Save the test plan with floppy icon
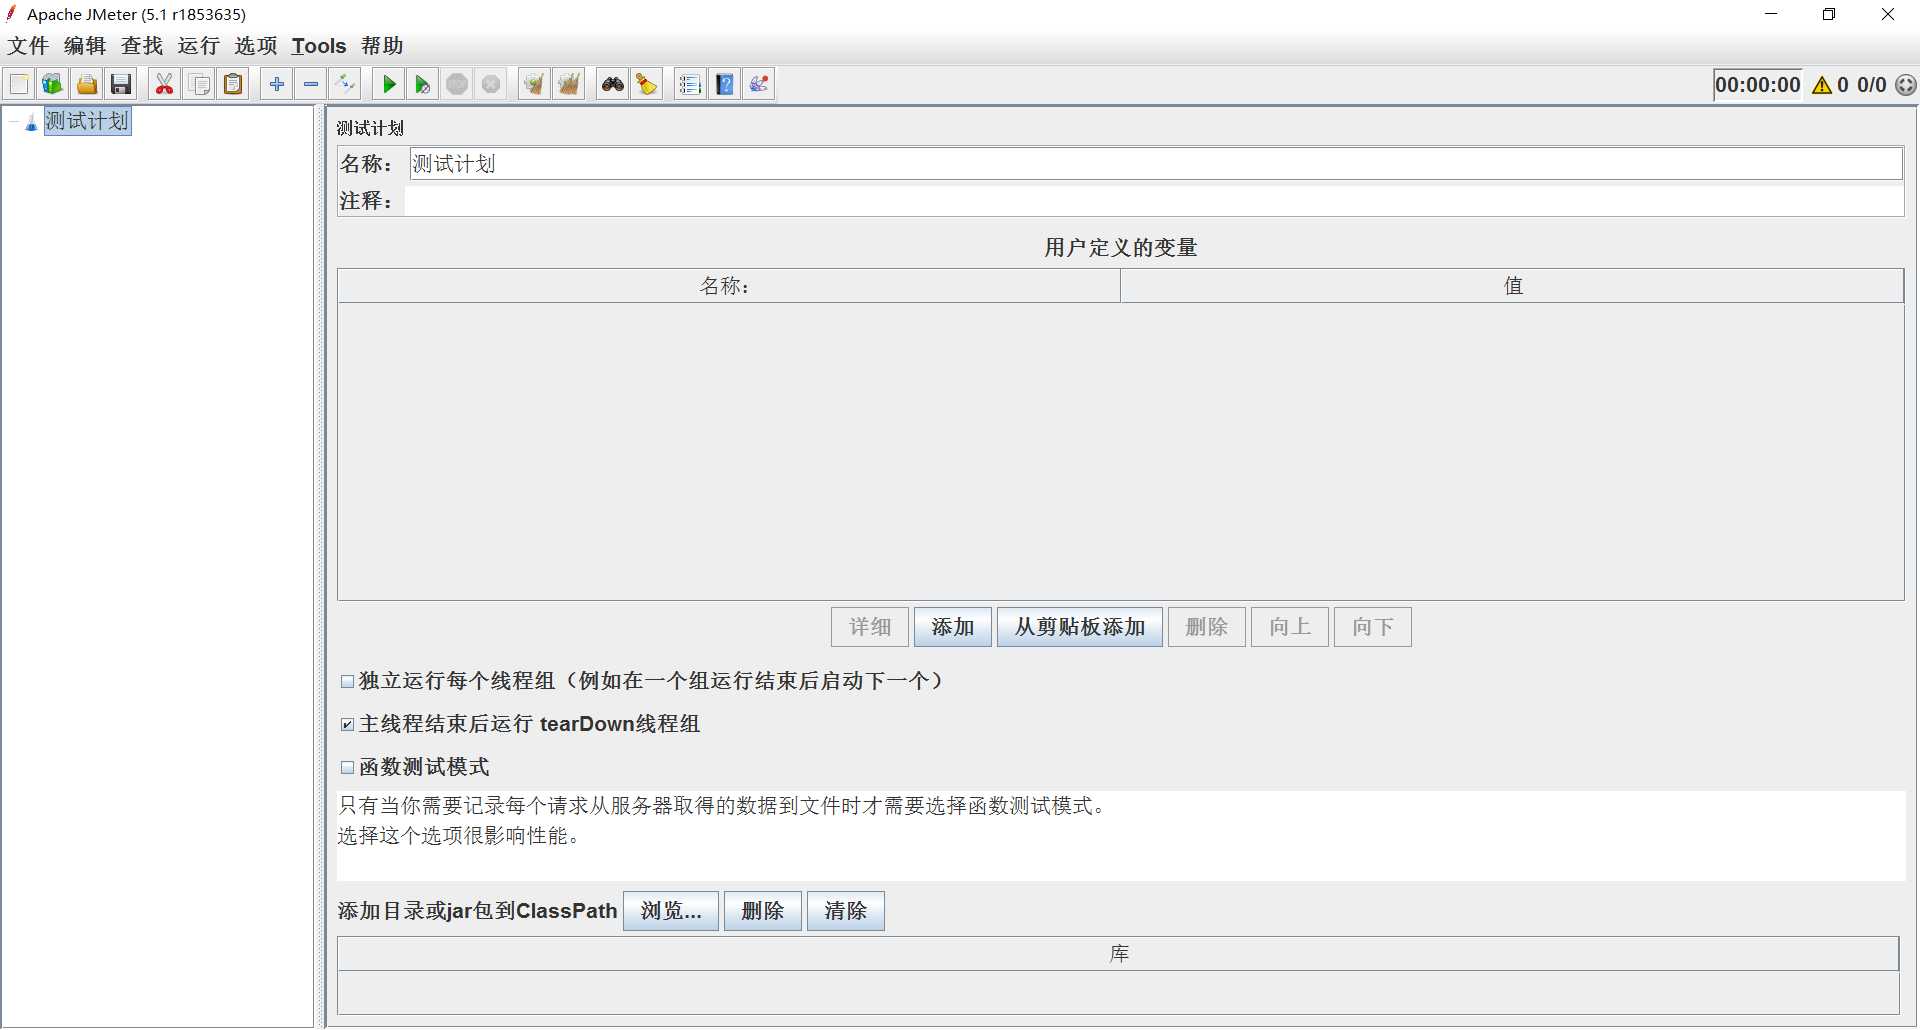The width and height of the screenshot is (1920, 1030). click(121, 85)
